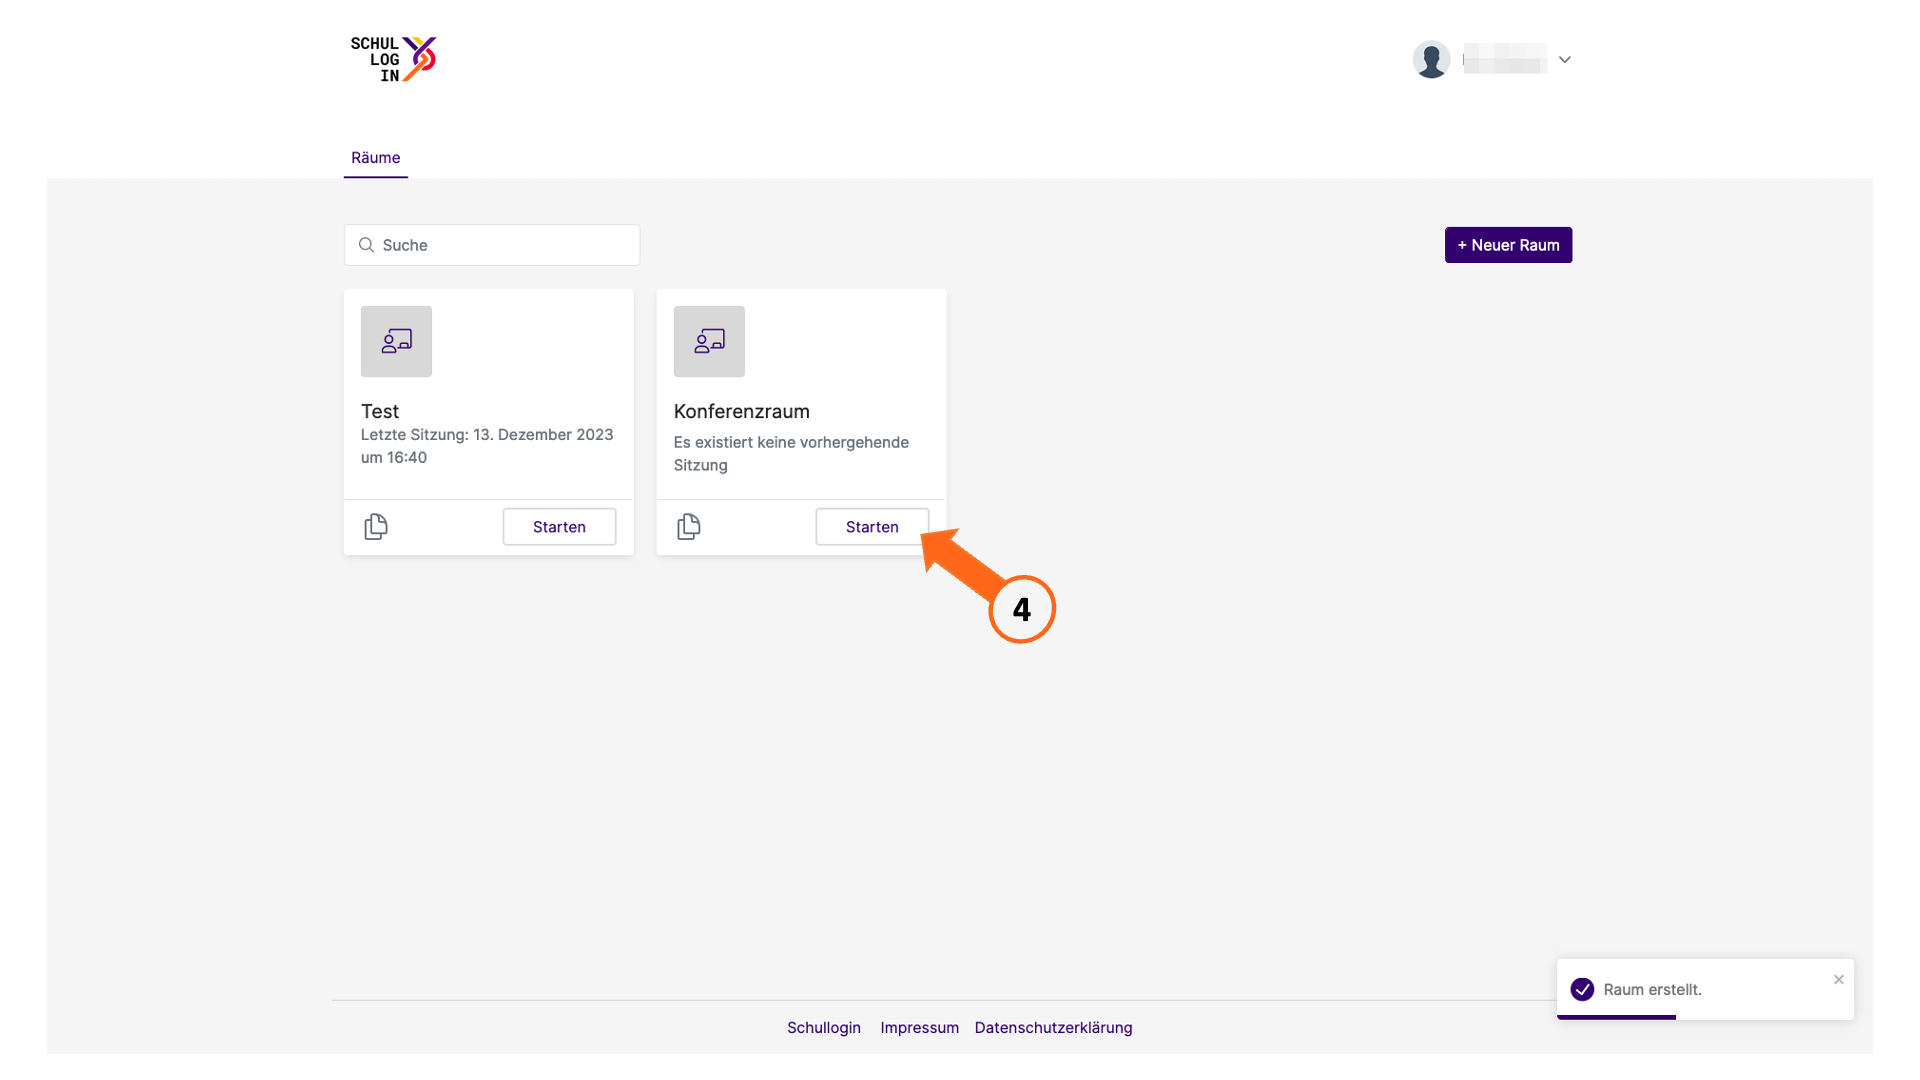
Task: Open the Konferenzraum room thumbnail icon
Action: pyautogui.click(x=709, y=341)
